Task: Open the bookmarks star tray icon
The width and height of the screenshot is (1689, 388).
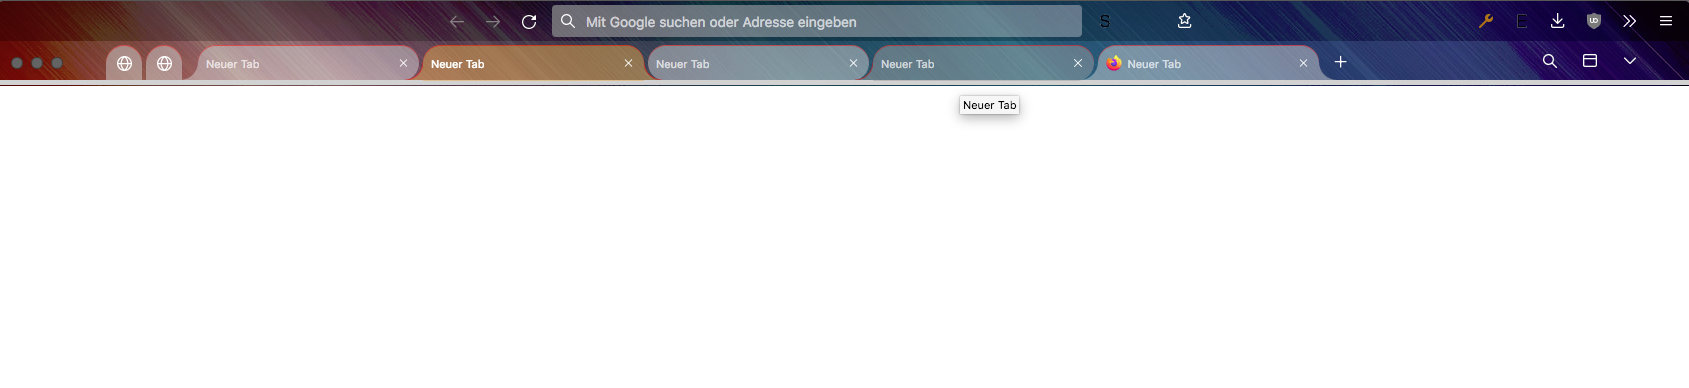Action: point(1185,21)
